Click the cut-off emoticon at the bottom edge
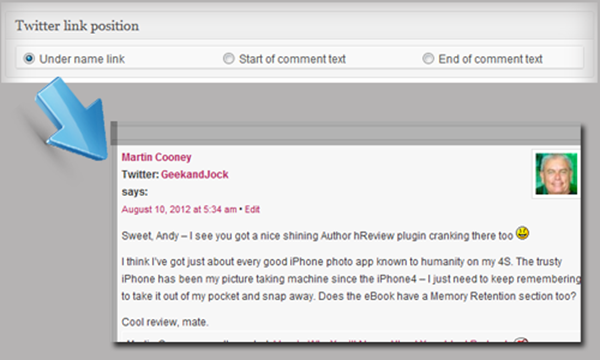This screenshot has width=600, height=360. (x=521, y=340)
